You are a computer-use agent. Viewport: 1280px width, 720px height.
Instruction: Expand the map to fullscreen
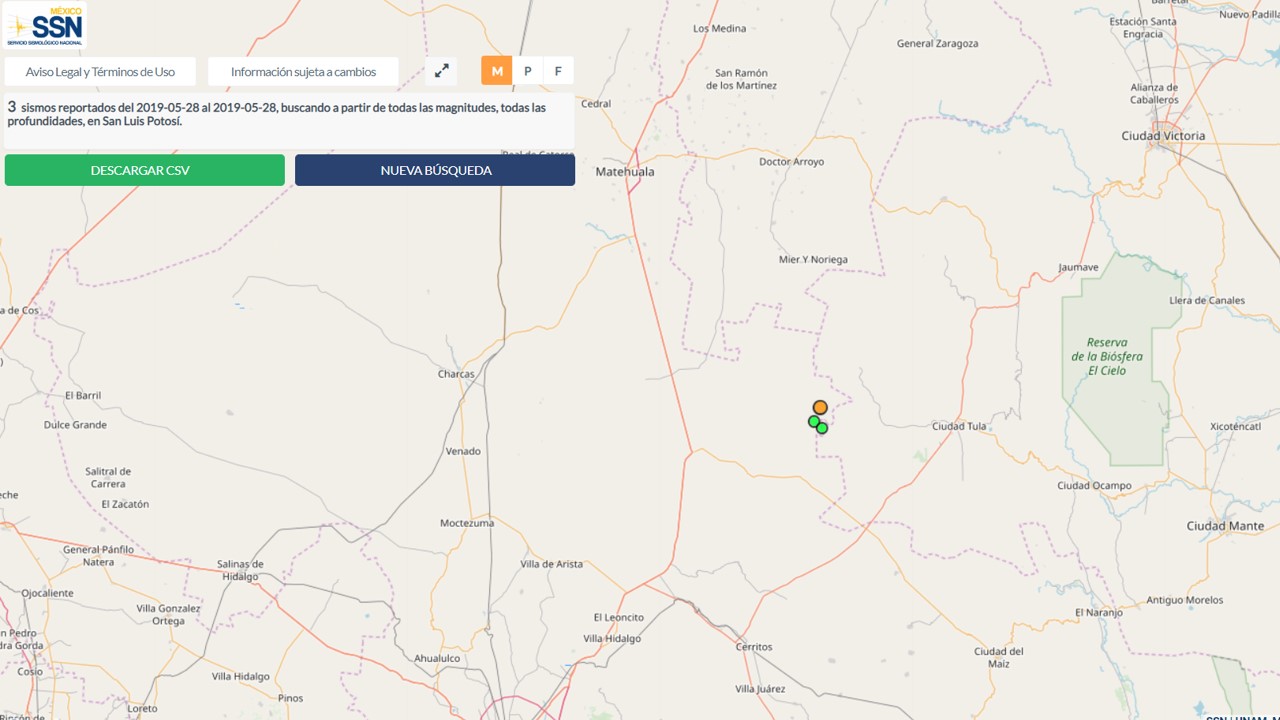(x=441, y=71)
